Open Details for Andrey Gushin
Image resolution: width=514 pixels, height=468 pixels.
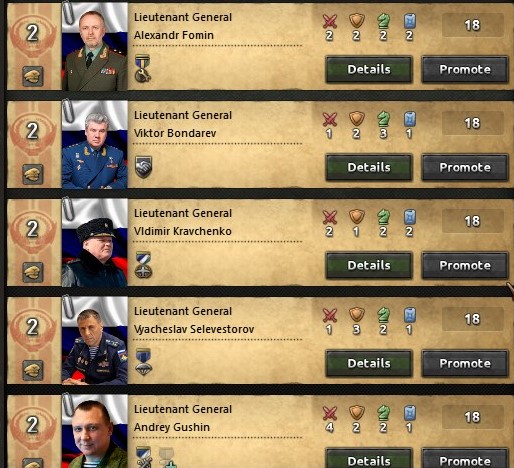pos(369,459)
